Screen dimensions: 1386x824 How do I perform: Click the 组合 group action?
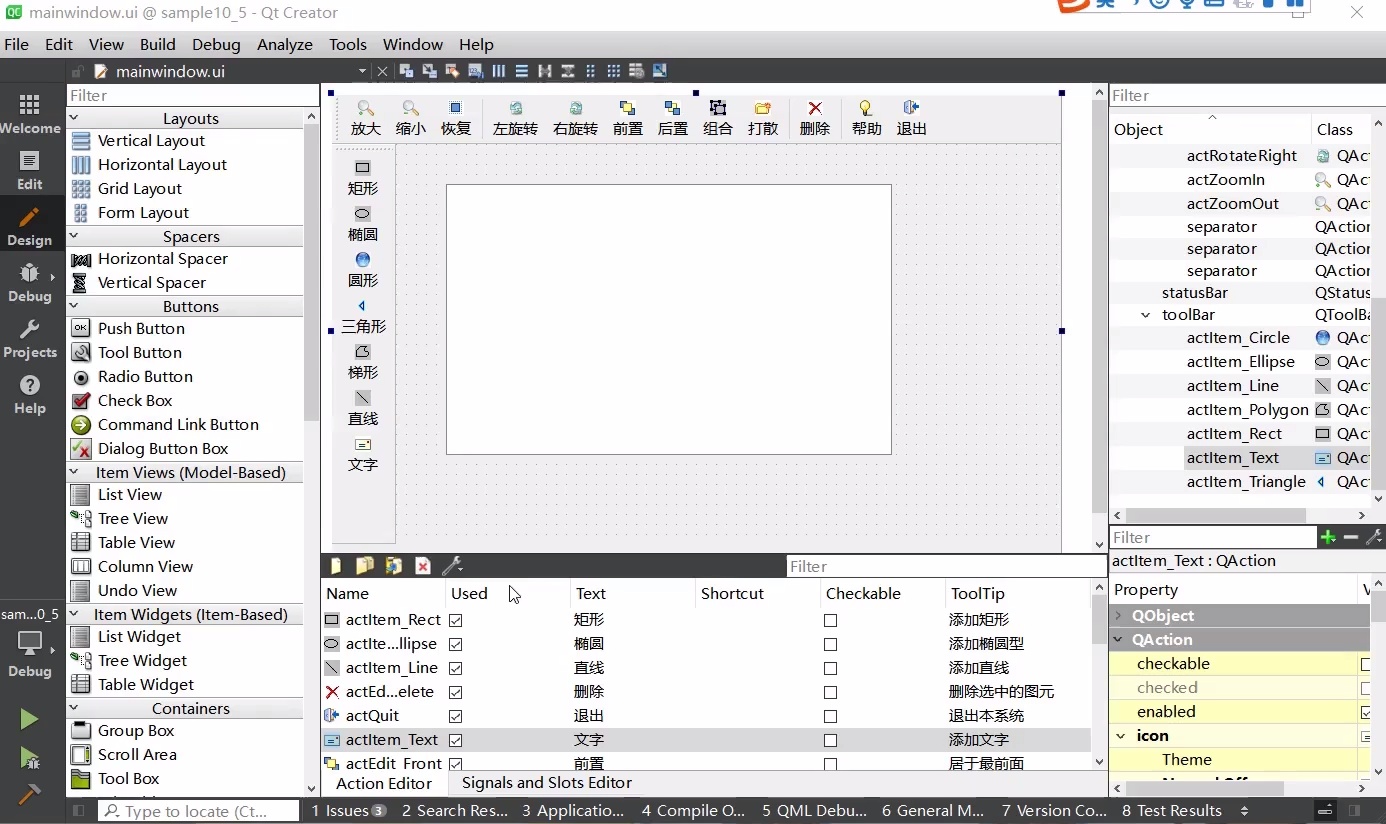pyautogui.click(x=718, y=118)
